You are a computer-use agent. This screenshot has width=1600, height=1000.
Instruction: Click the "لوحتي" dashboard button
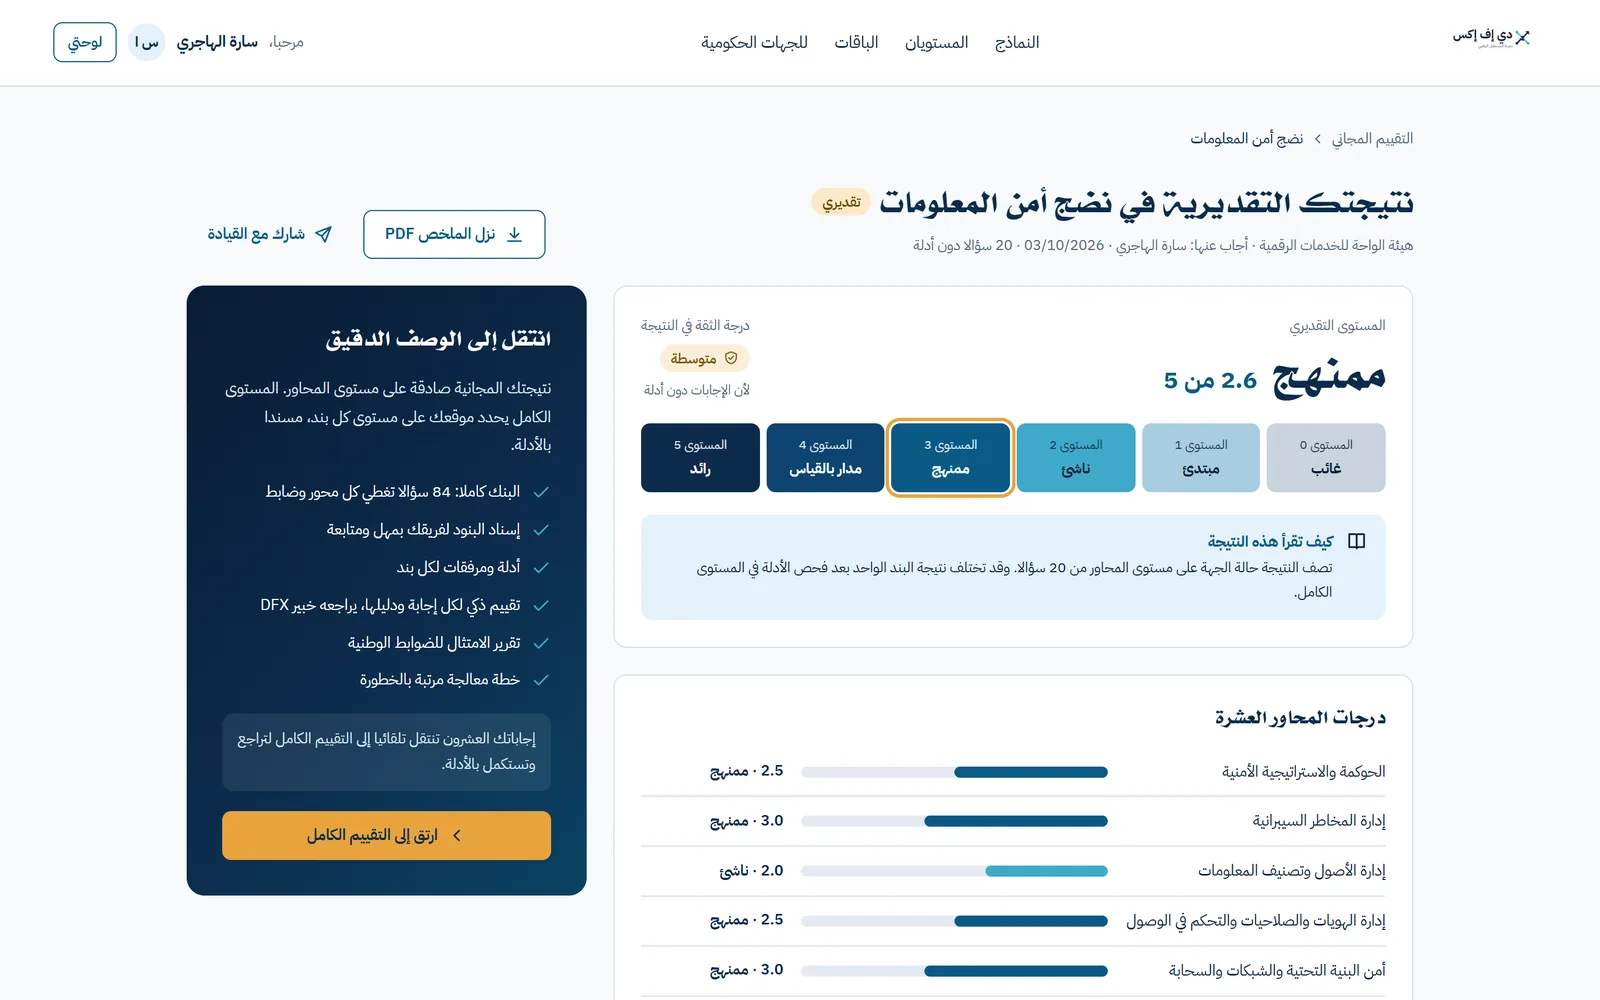click(85, 42)
